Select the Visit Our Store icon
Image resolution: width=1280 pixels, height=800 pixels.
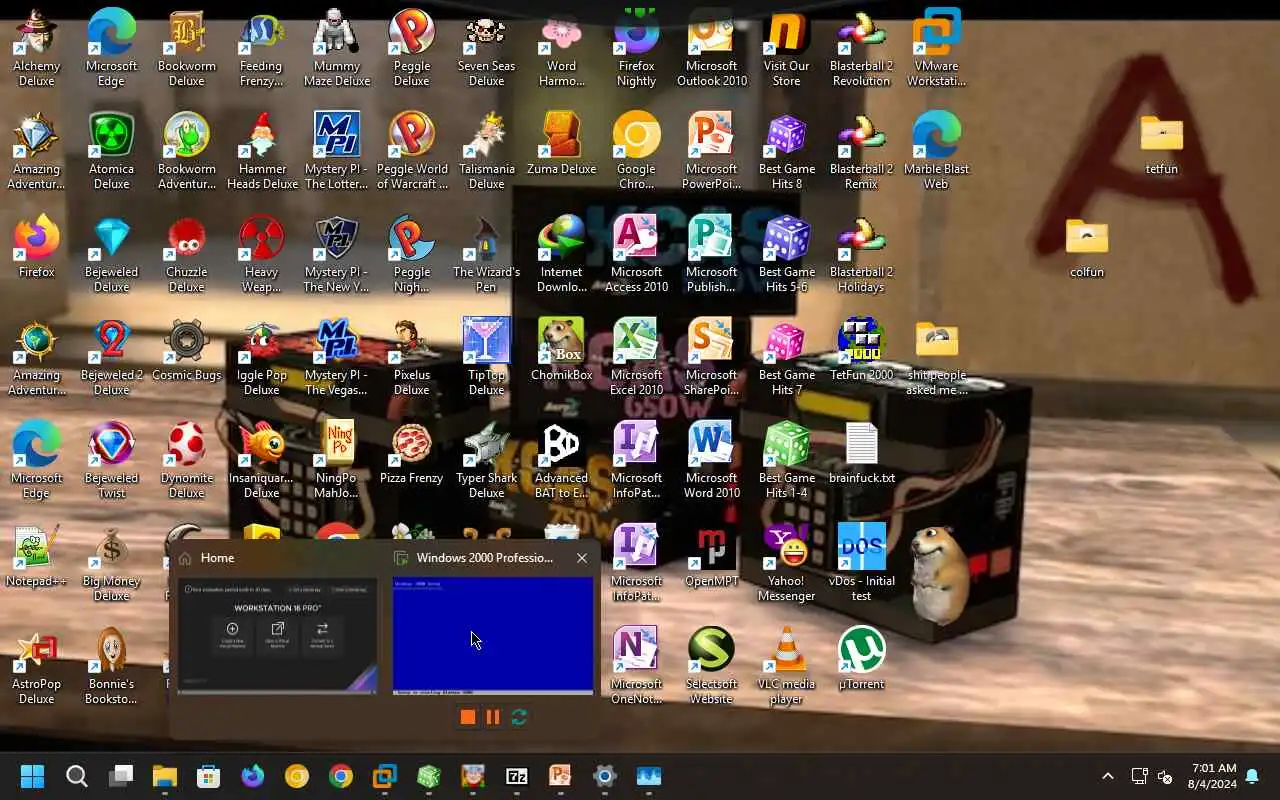point(786,48)
